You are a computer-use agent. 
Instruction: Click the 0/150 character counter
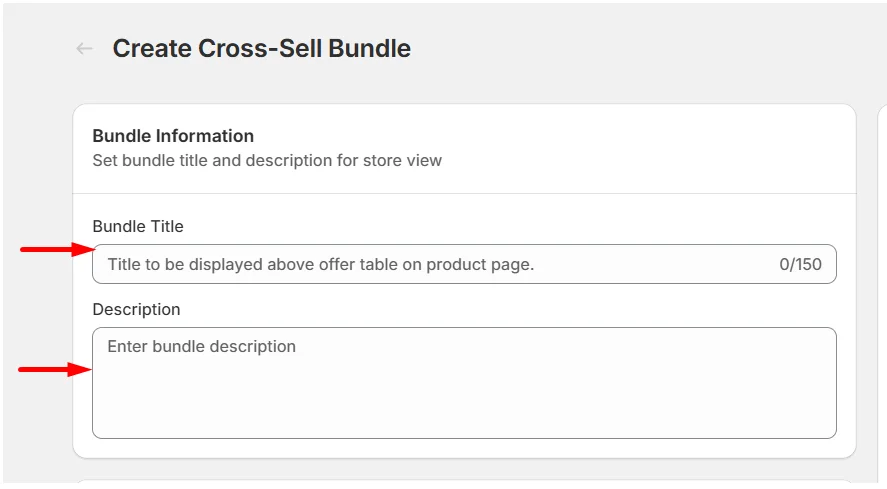[x=800, y=264]
